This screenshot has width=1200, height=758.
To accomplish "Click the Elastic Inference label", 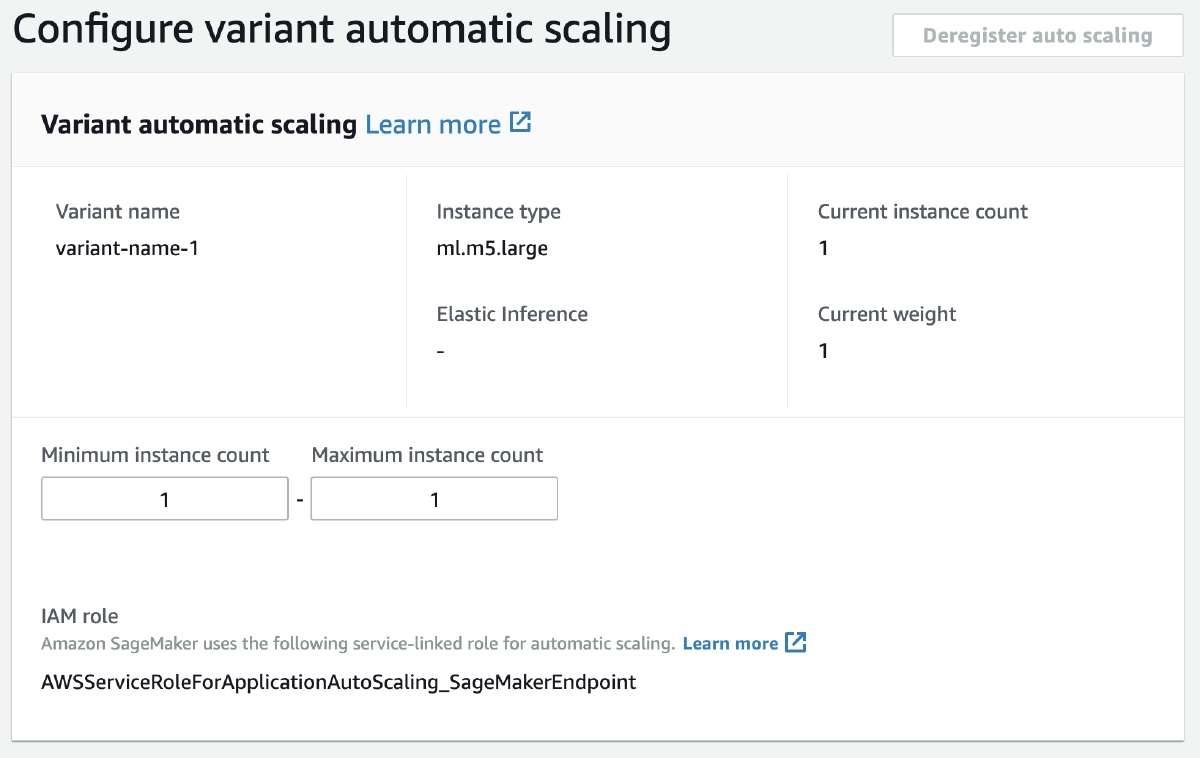I will [x=512, y=314].
